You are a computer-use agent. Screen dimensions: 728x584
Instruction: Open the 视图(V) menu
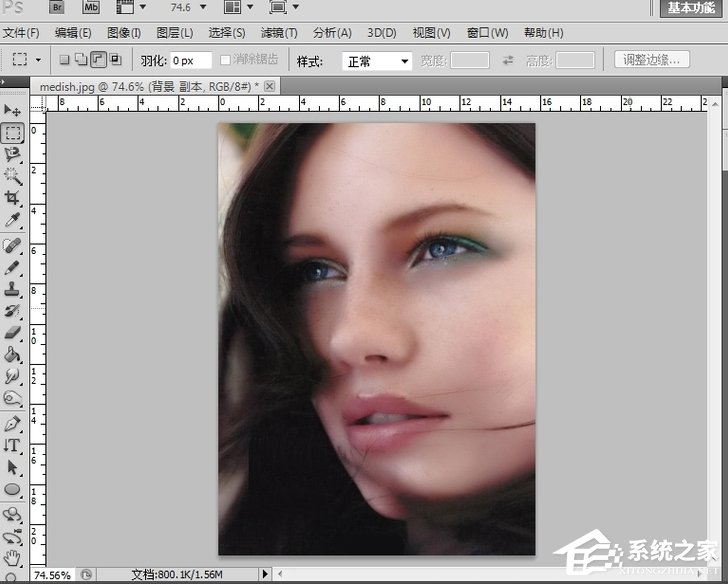coord(431,33)
